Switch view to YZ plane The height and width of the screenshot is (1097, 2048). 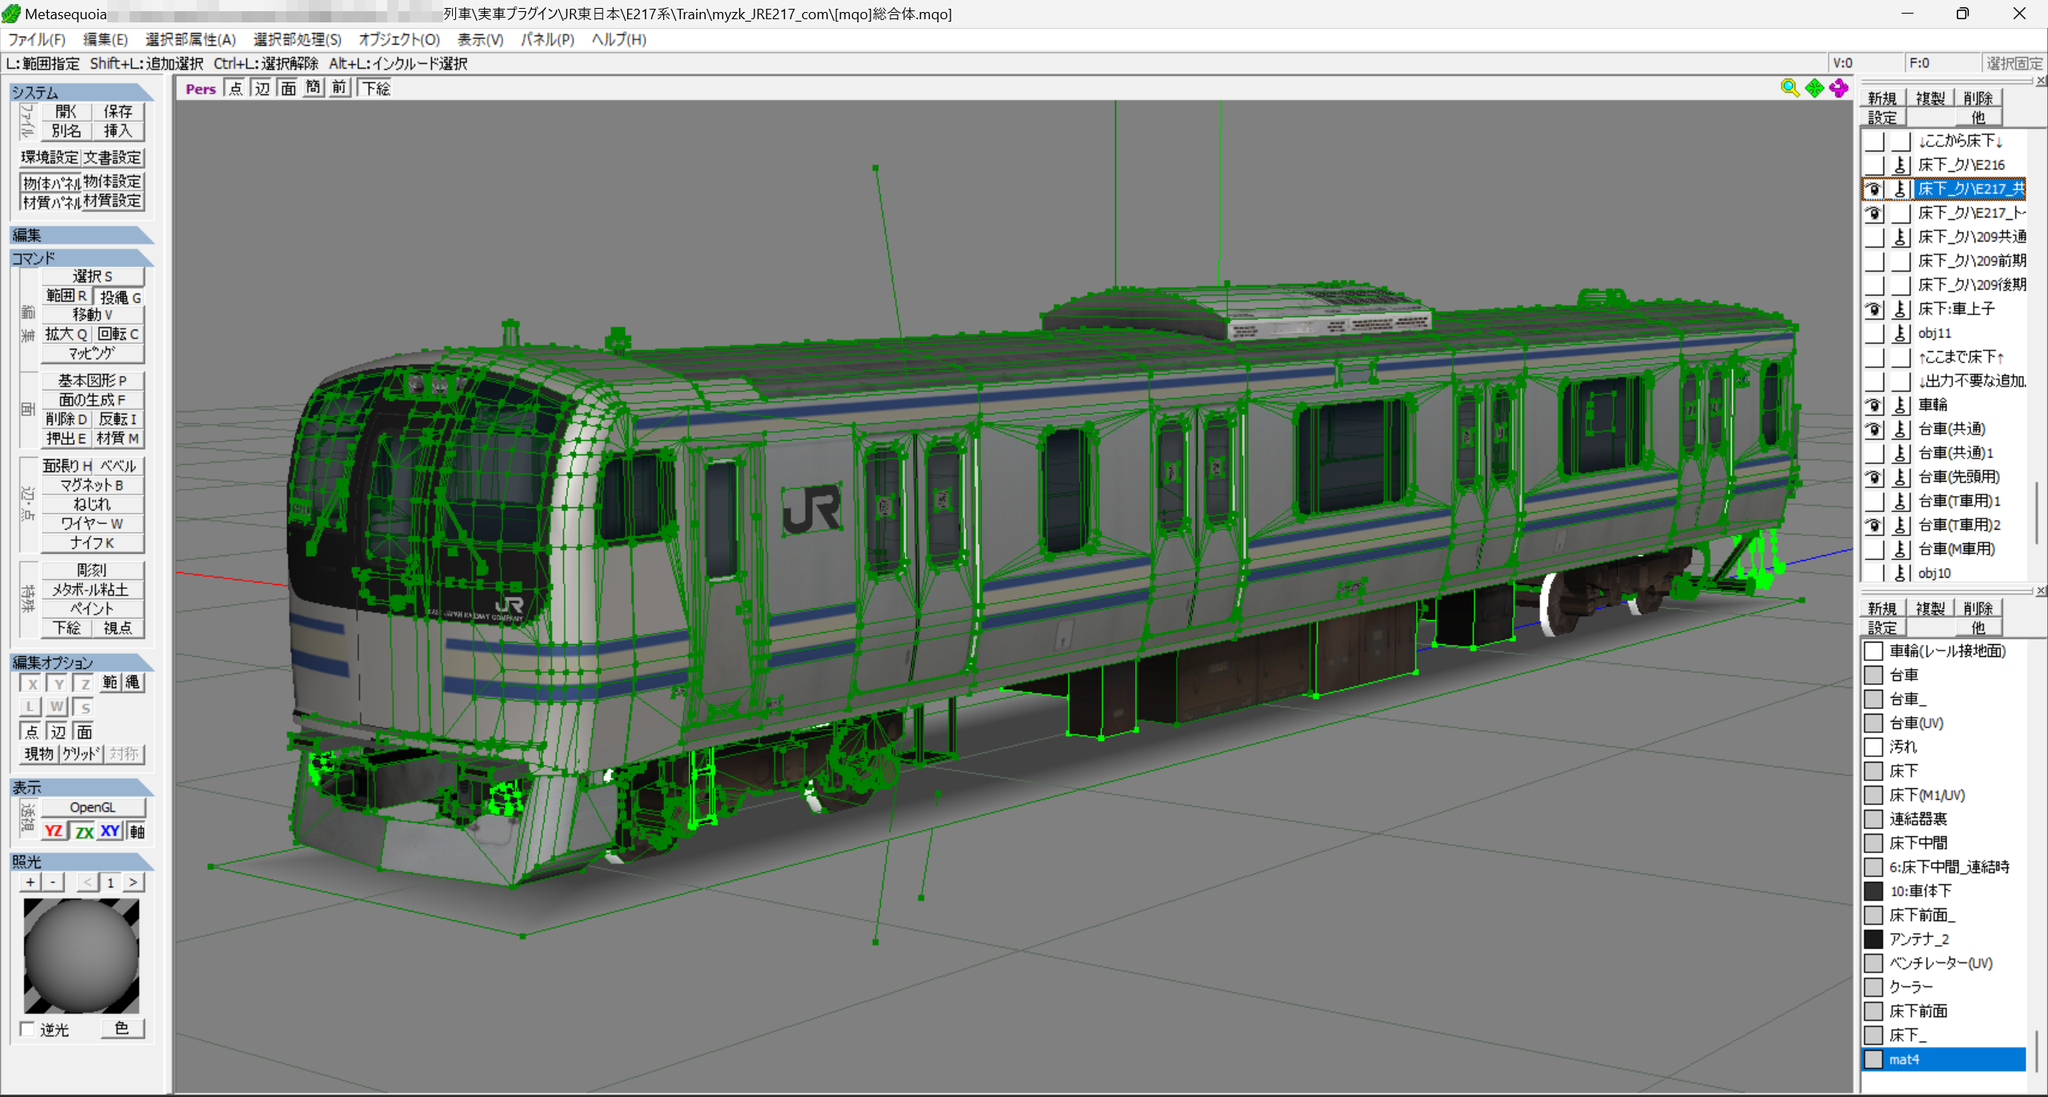54,831
